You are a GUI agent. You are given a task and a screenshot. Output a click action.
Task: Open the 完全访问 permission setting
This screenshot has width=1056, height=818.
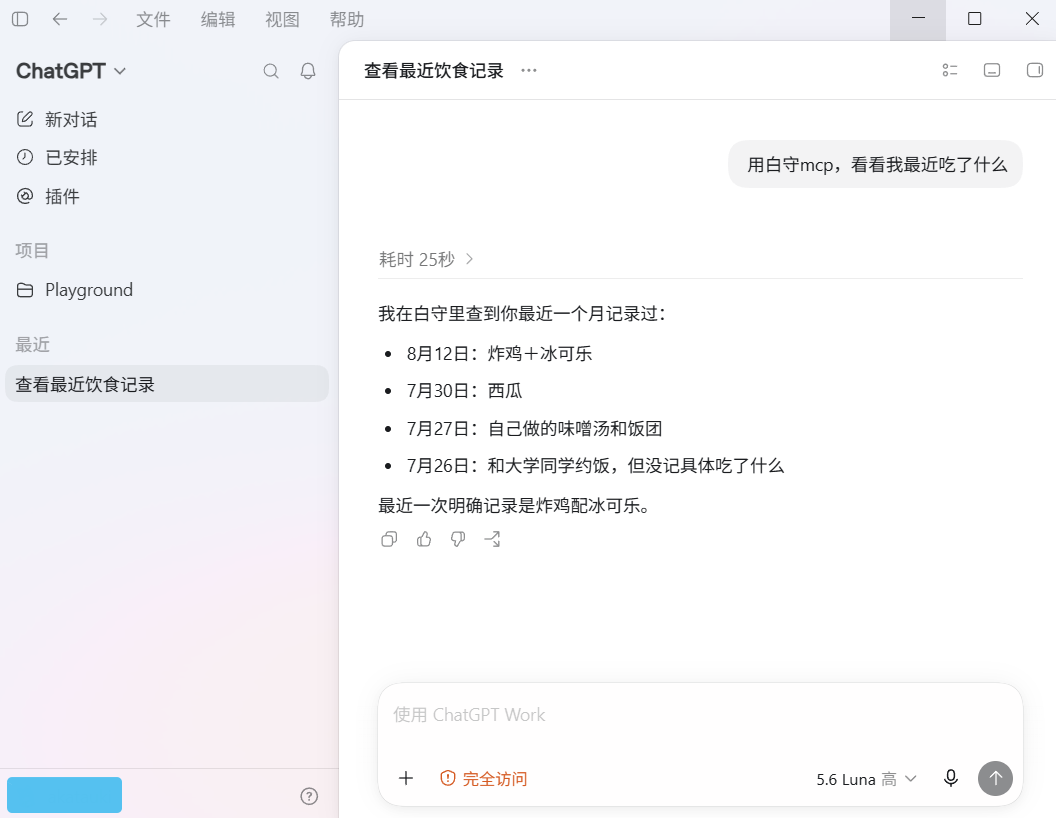(x=484, y=779)
